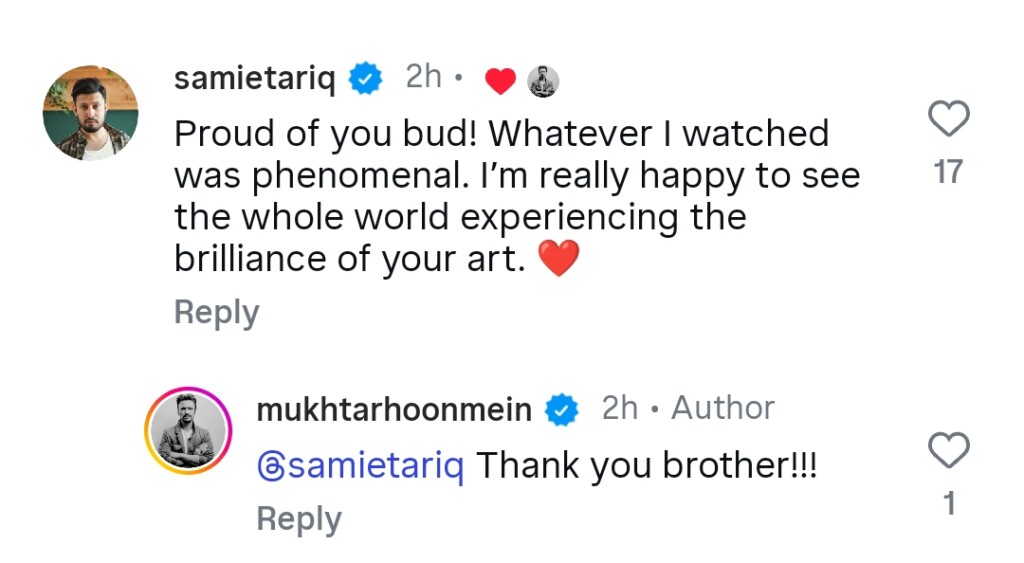Like samietariq's comment with the heart outline
Image resolution: width=1024 pixels, height=563 pixels.
click(948, 119)
